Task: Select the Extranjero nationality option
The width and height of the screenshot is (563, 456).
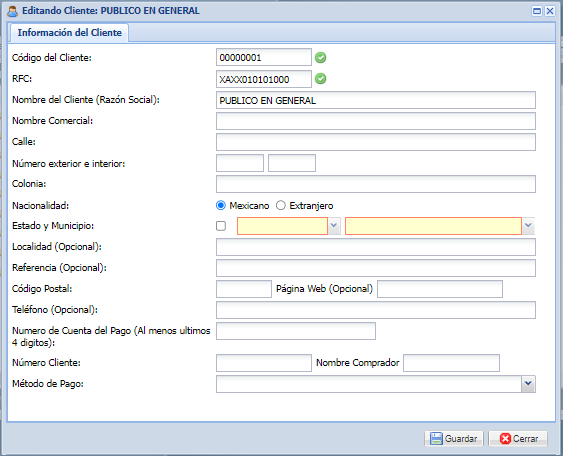Action: pos(280,205)
